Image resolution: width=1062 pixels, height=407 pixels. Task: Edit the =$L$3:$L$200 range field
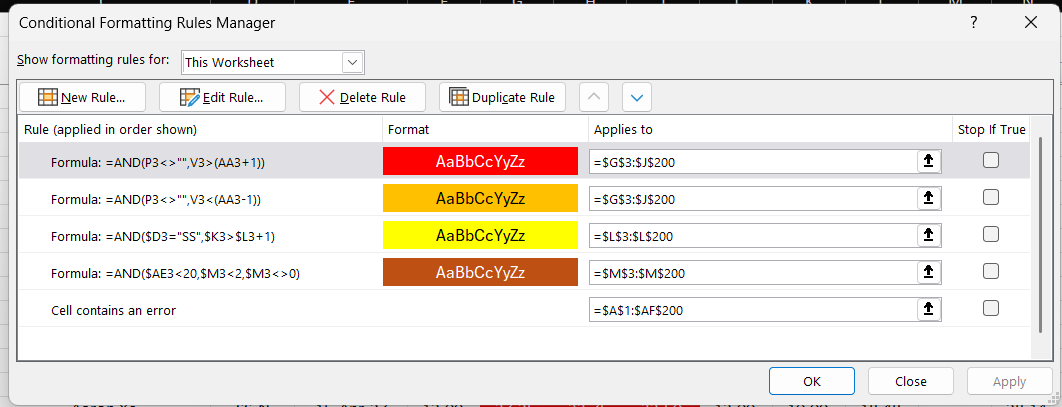click(753, 236)
